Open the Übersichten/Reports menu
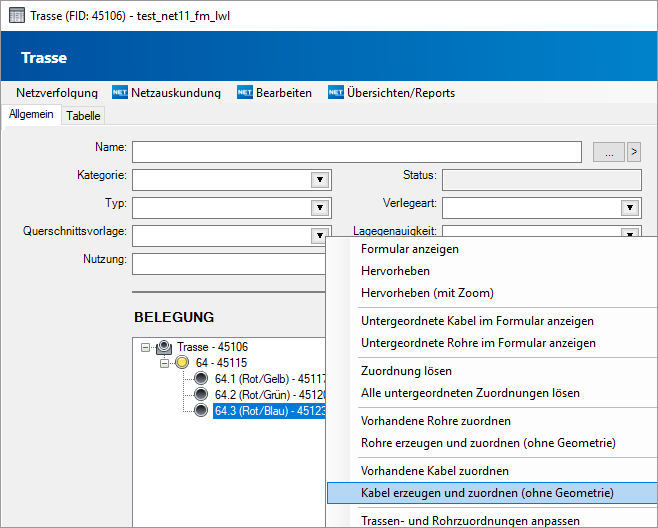 (401, 93)
